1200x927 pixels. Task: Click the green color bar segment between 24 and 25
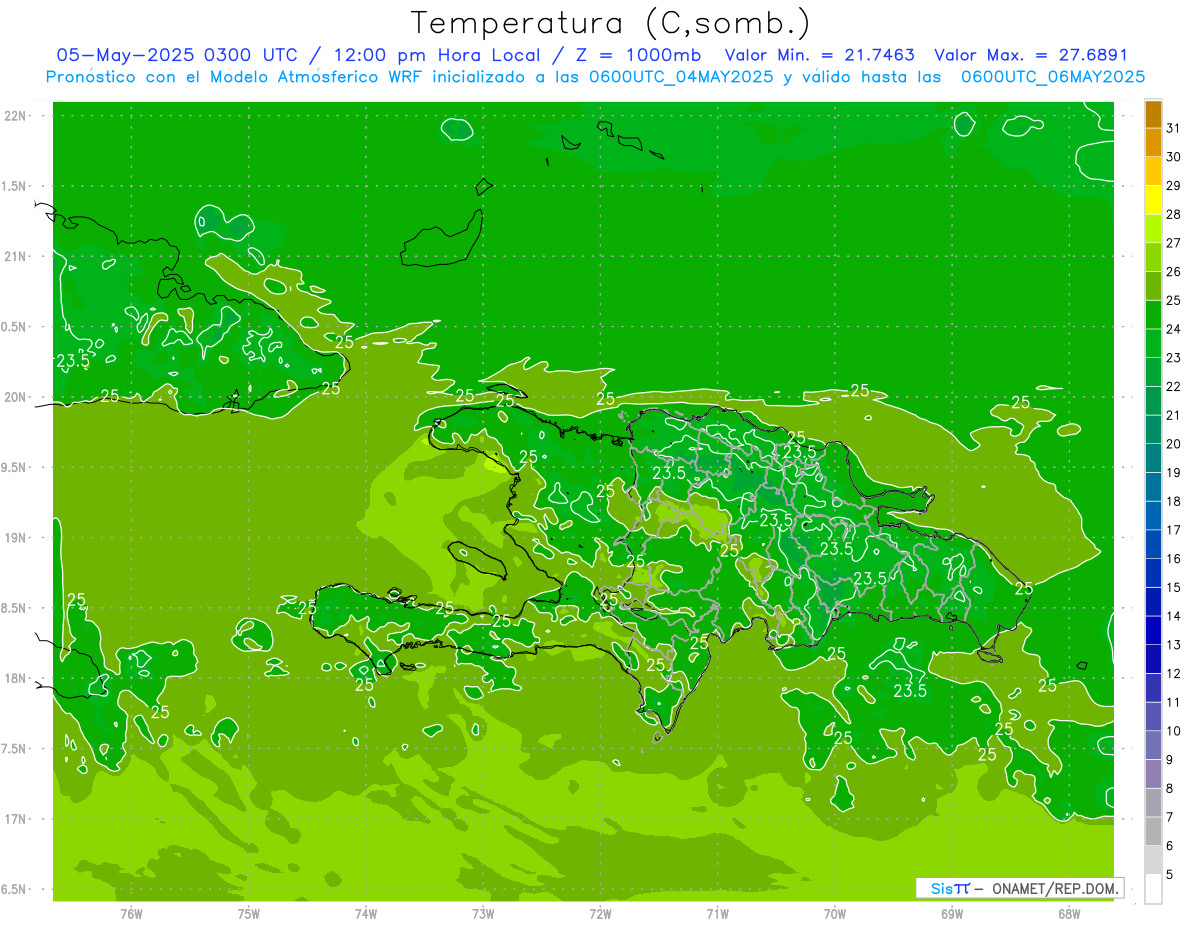[x=1153, y=315]
